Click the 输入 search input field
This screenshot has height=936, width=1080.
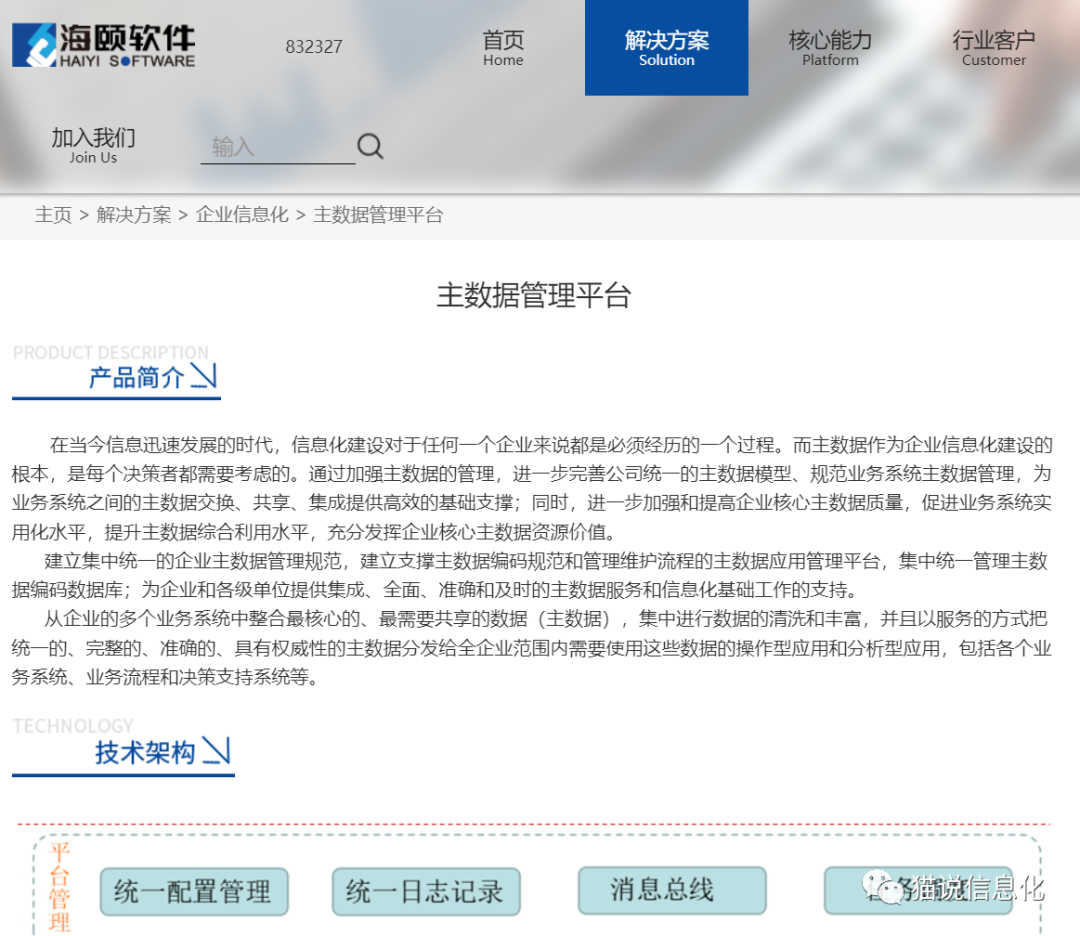coord(277,148)
